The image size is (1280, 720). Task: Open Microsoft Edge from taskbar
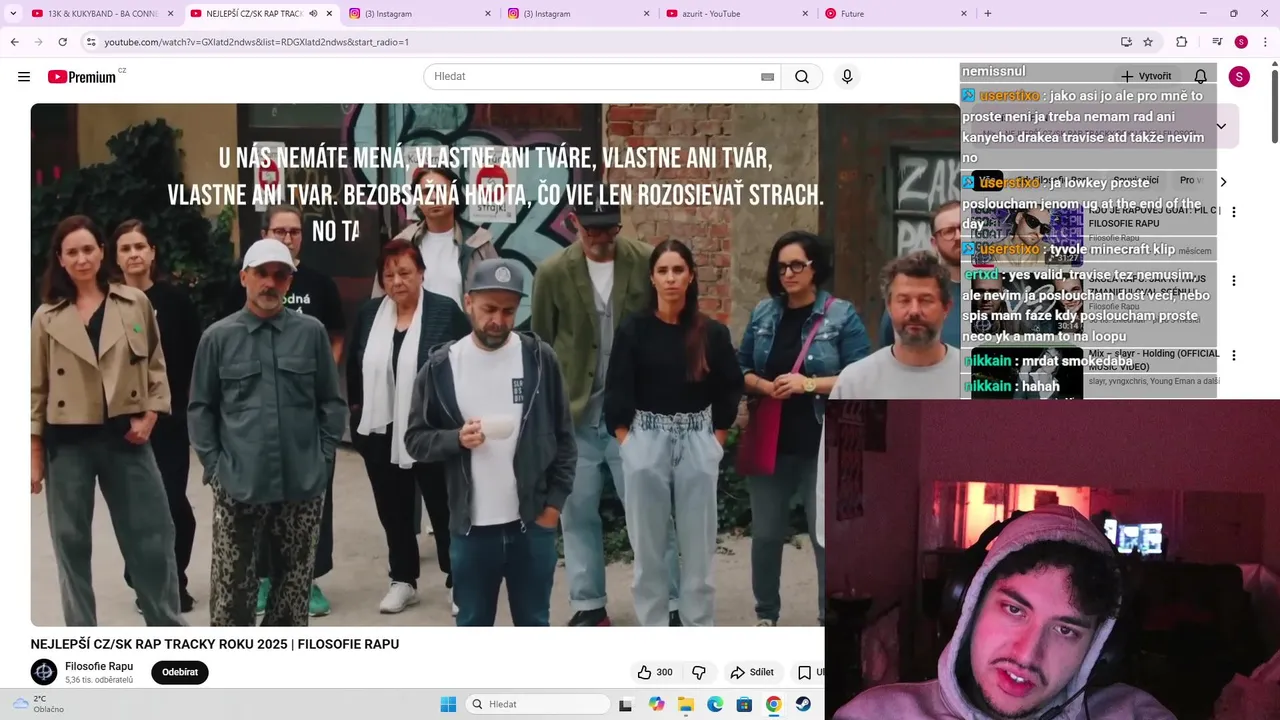tap(715, 704)
